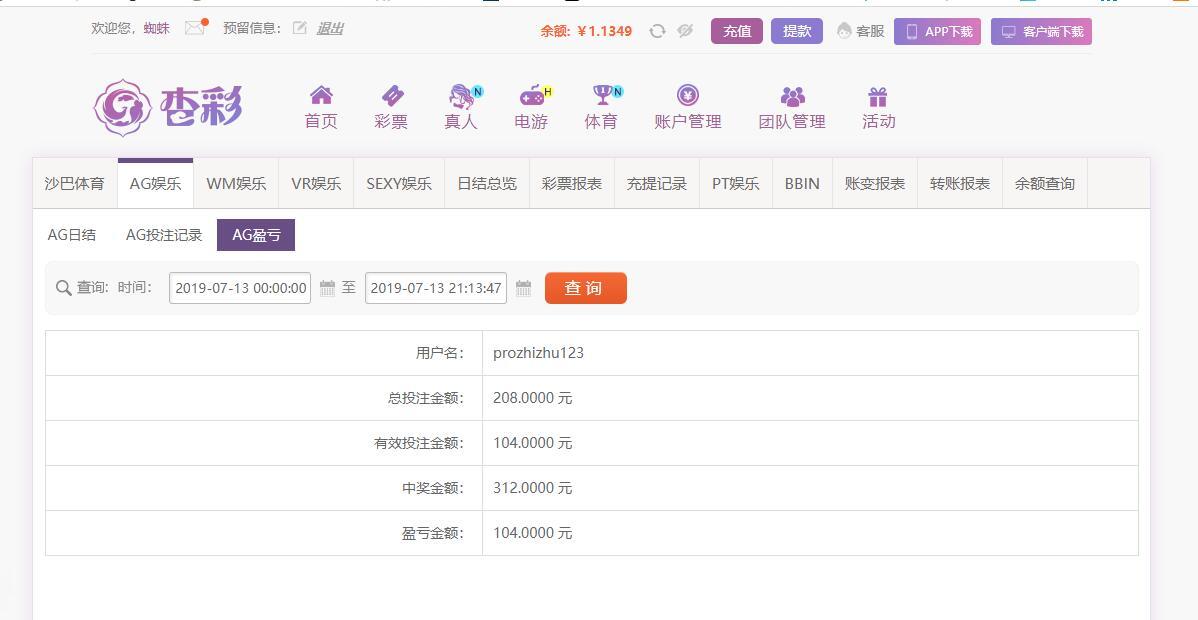Hide the balance with eye icon
This screenshot has width=1198, height=620.
685,31
